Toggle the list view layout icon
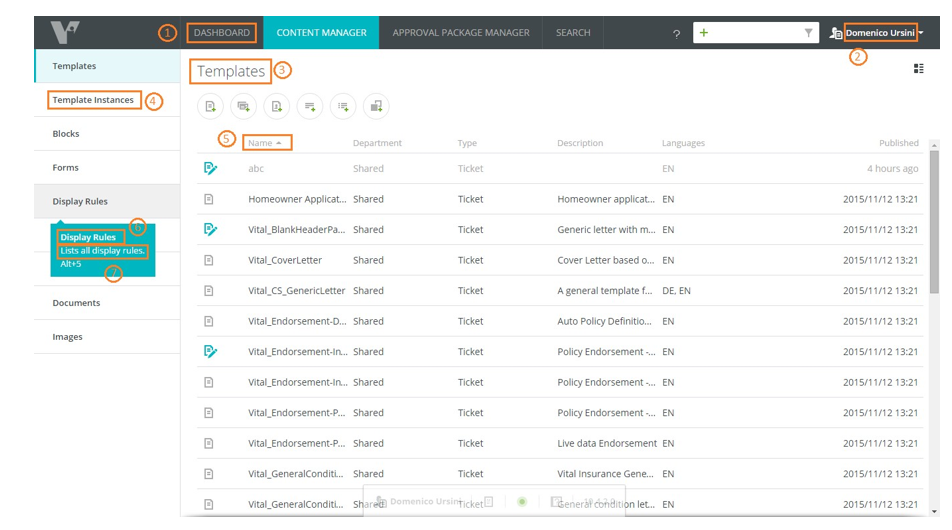This screenshot has width=952, height=530. click(919, 69)
